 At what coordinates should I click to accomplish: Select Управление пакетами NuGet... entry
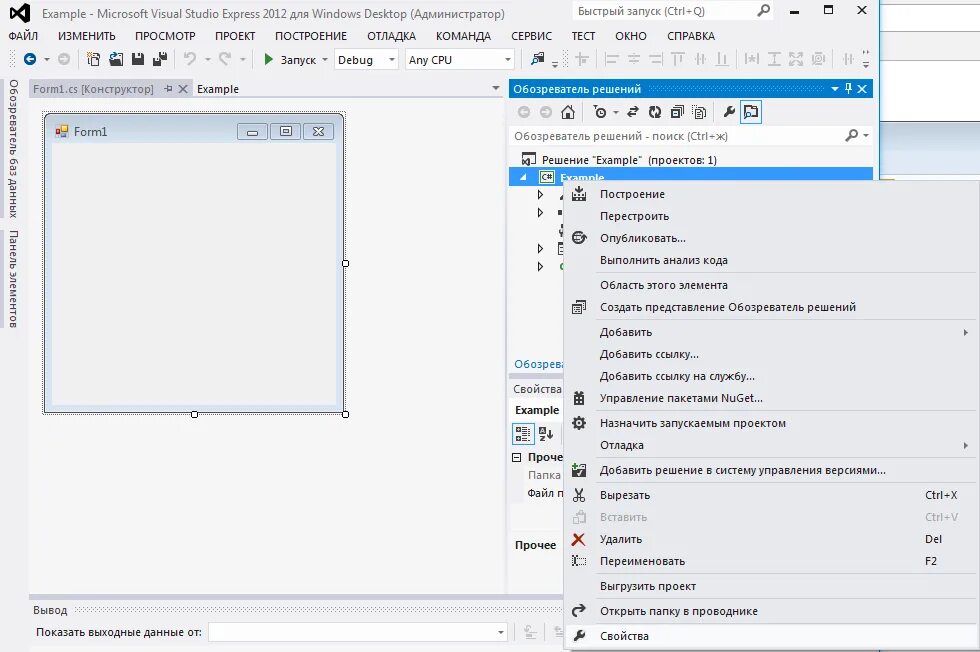[x=773, y=398]
